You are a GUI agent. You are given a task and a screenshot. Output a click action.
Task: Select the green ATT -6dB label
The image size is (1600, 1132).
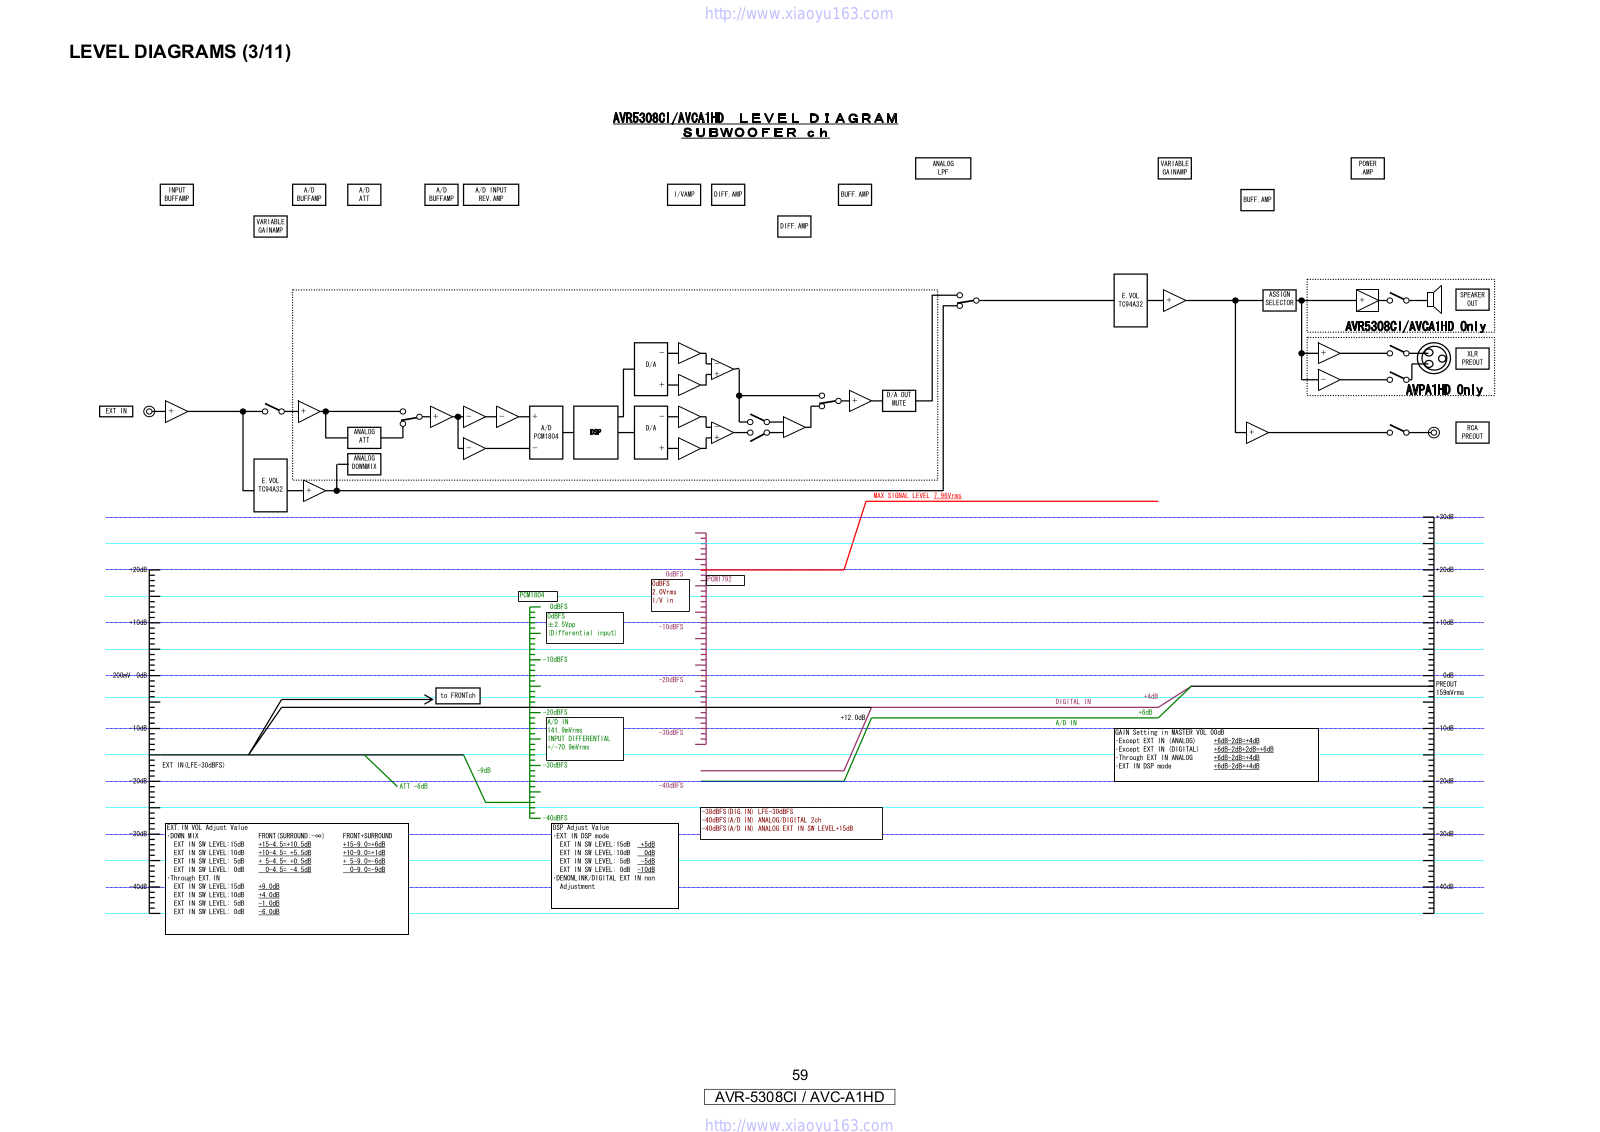tap(413, 786)
